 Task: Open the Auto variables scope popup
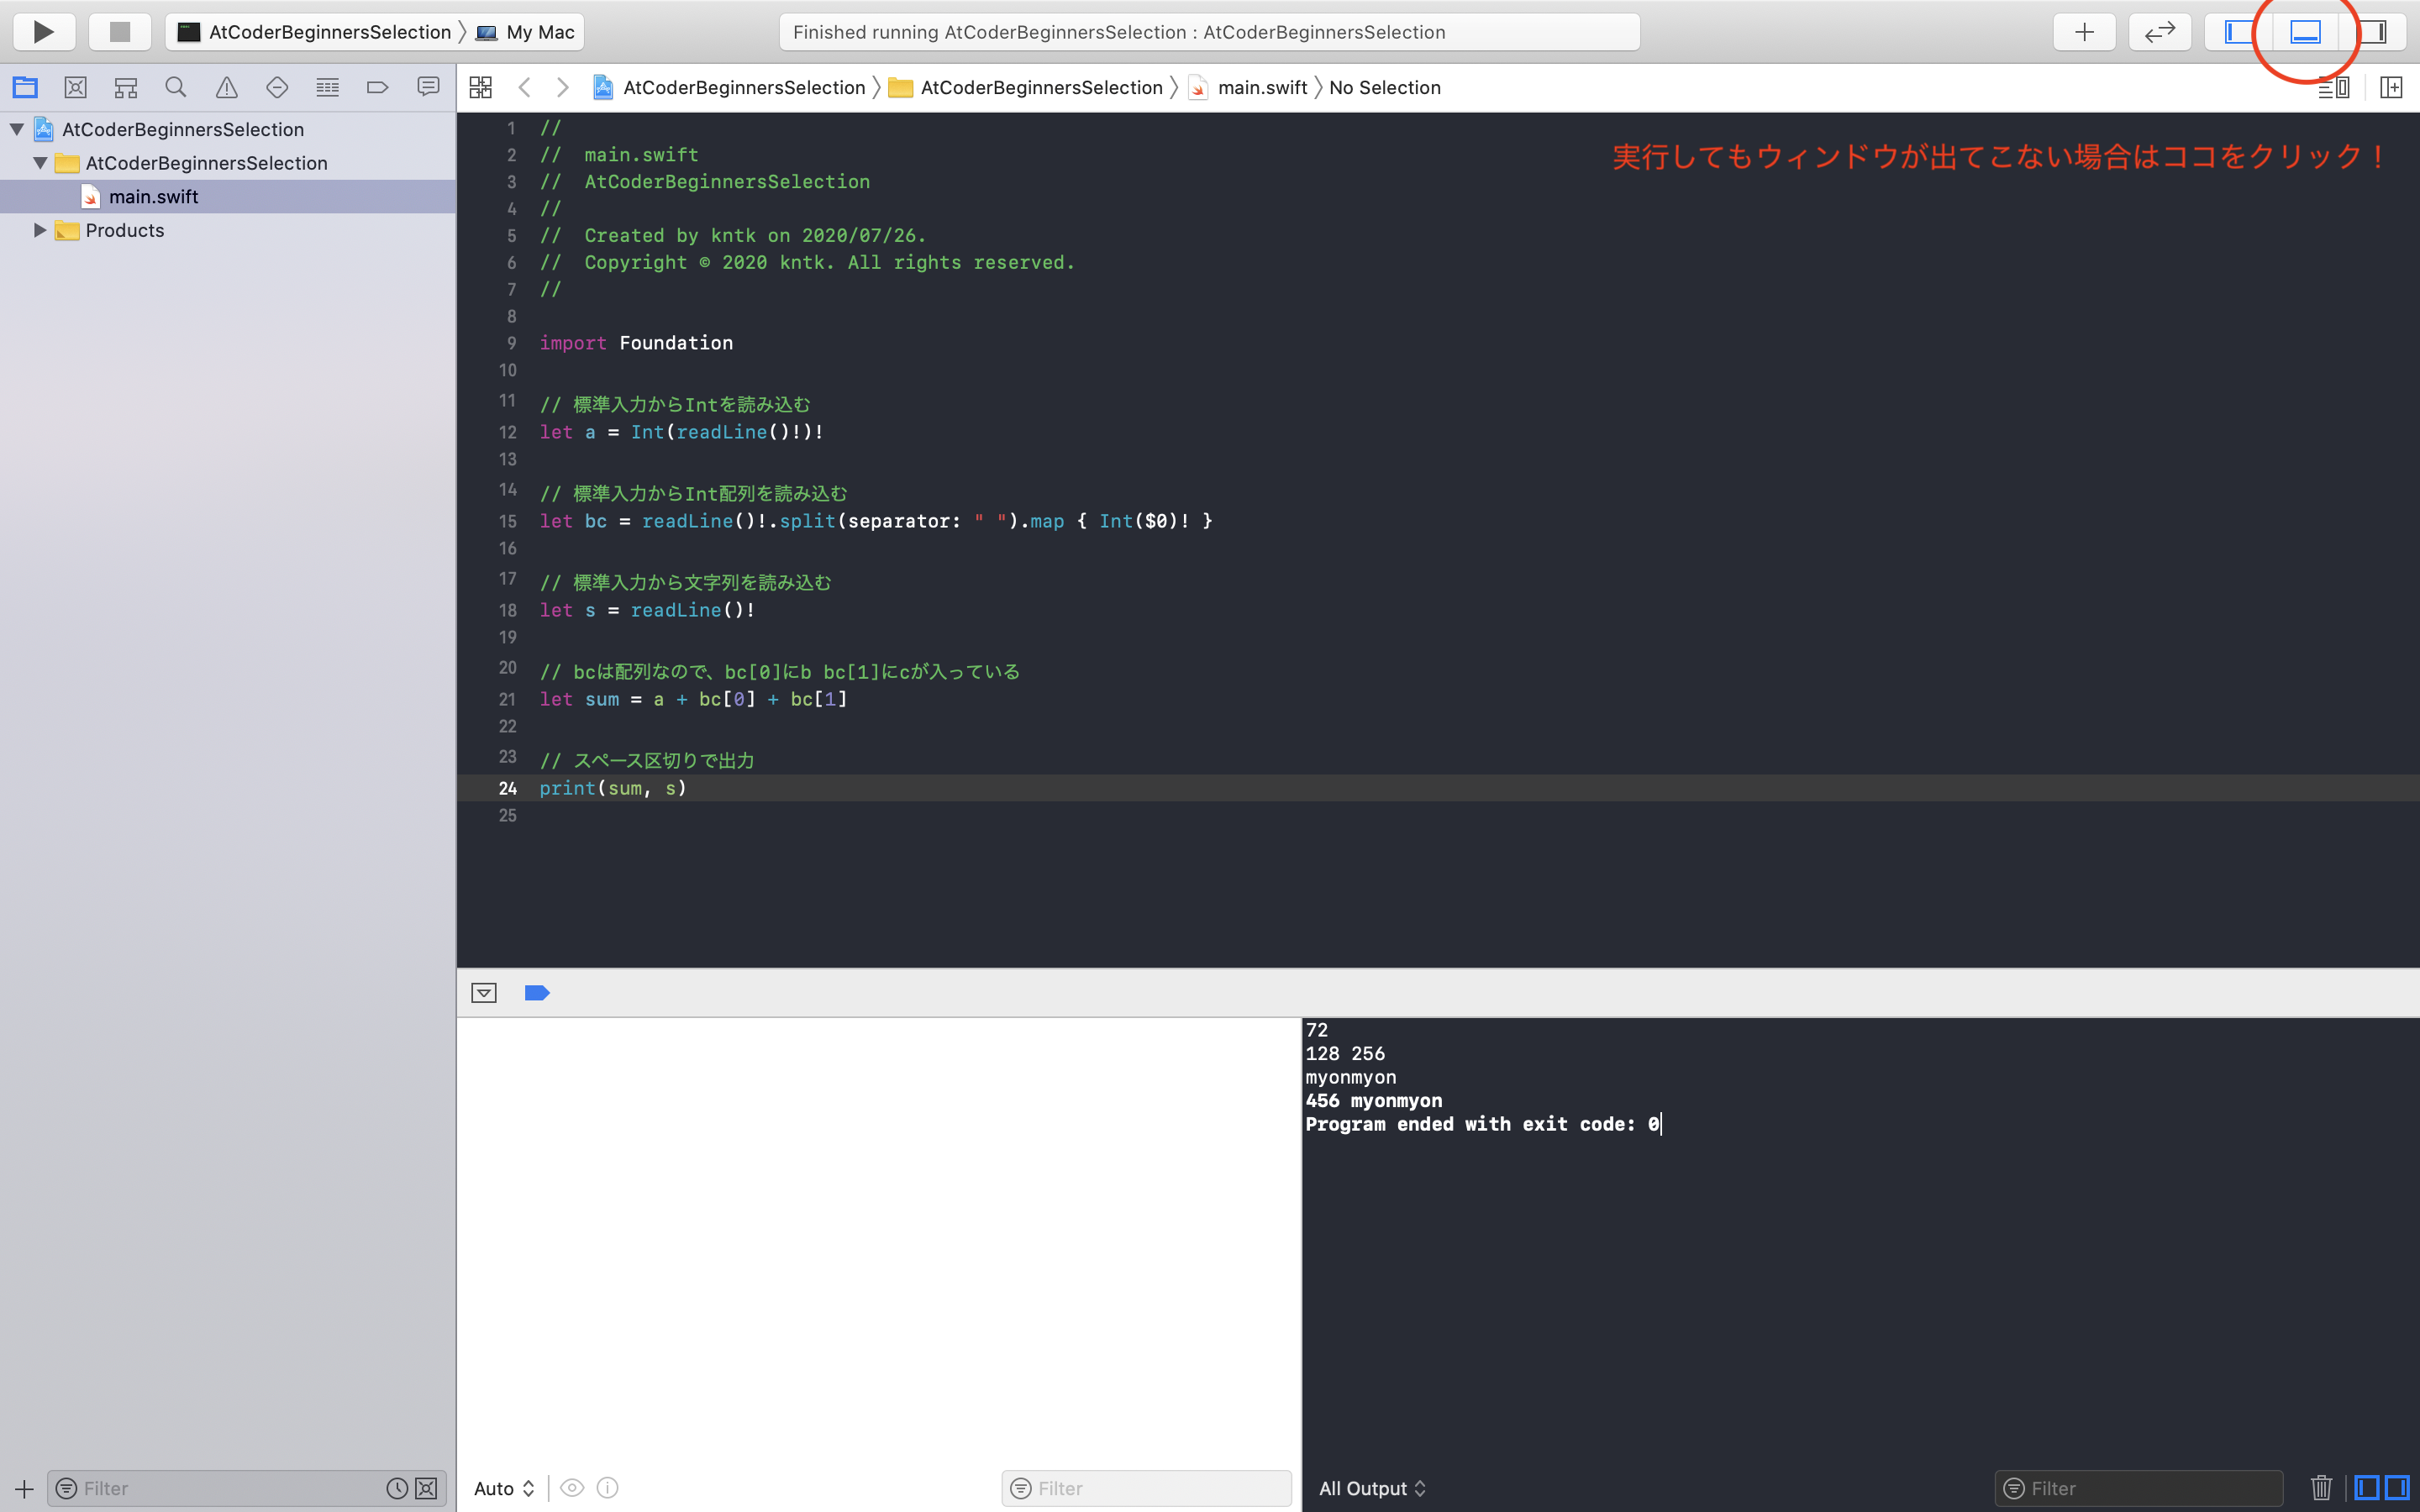pos(505,1488)
